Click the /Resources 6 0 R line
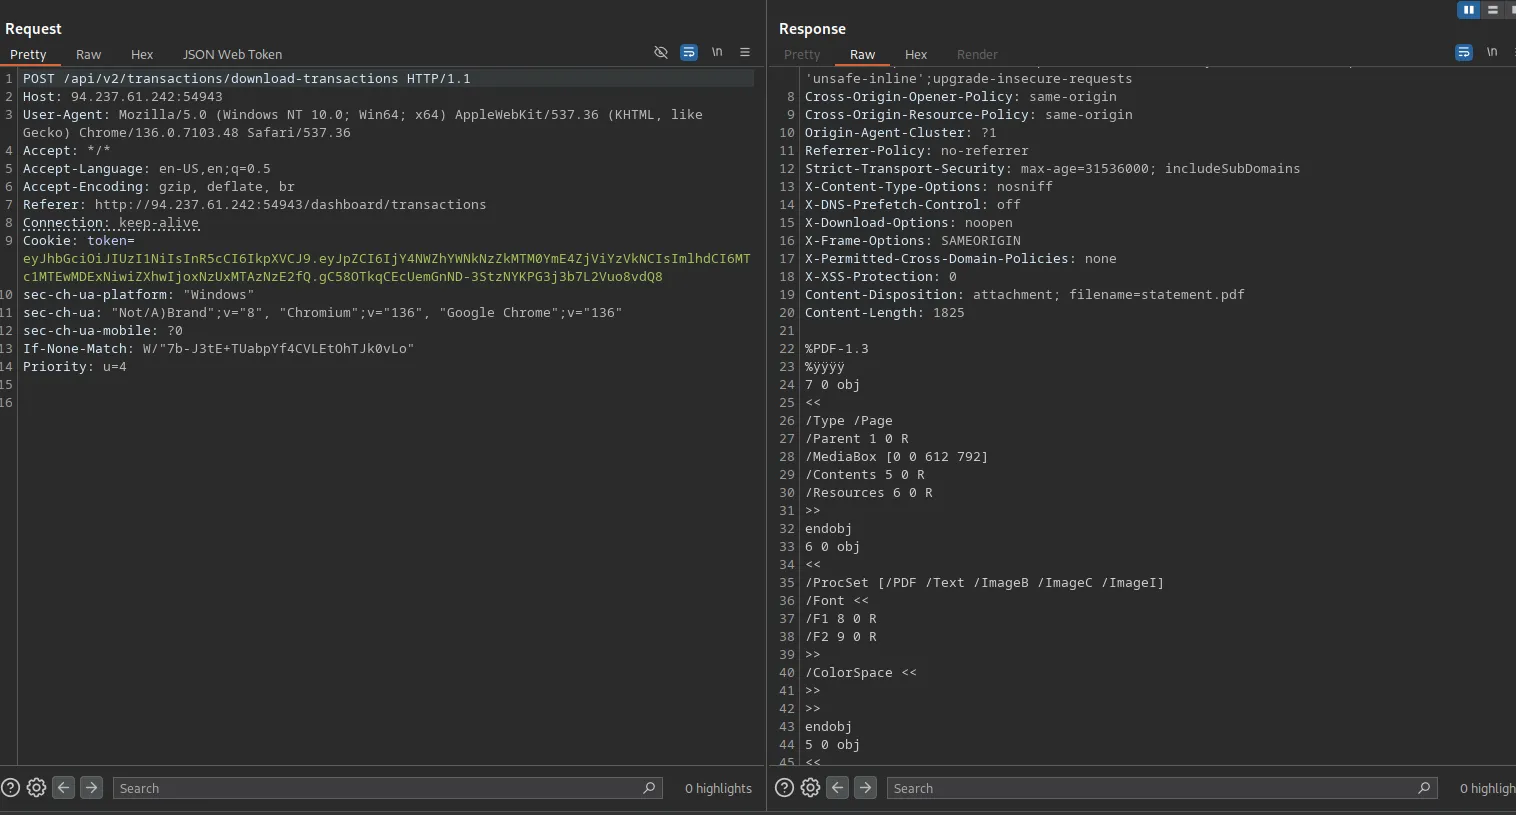Screen dimensions: 1516x815 coord(869,493)
